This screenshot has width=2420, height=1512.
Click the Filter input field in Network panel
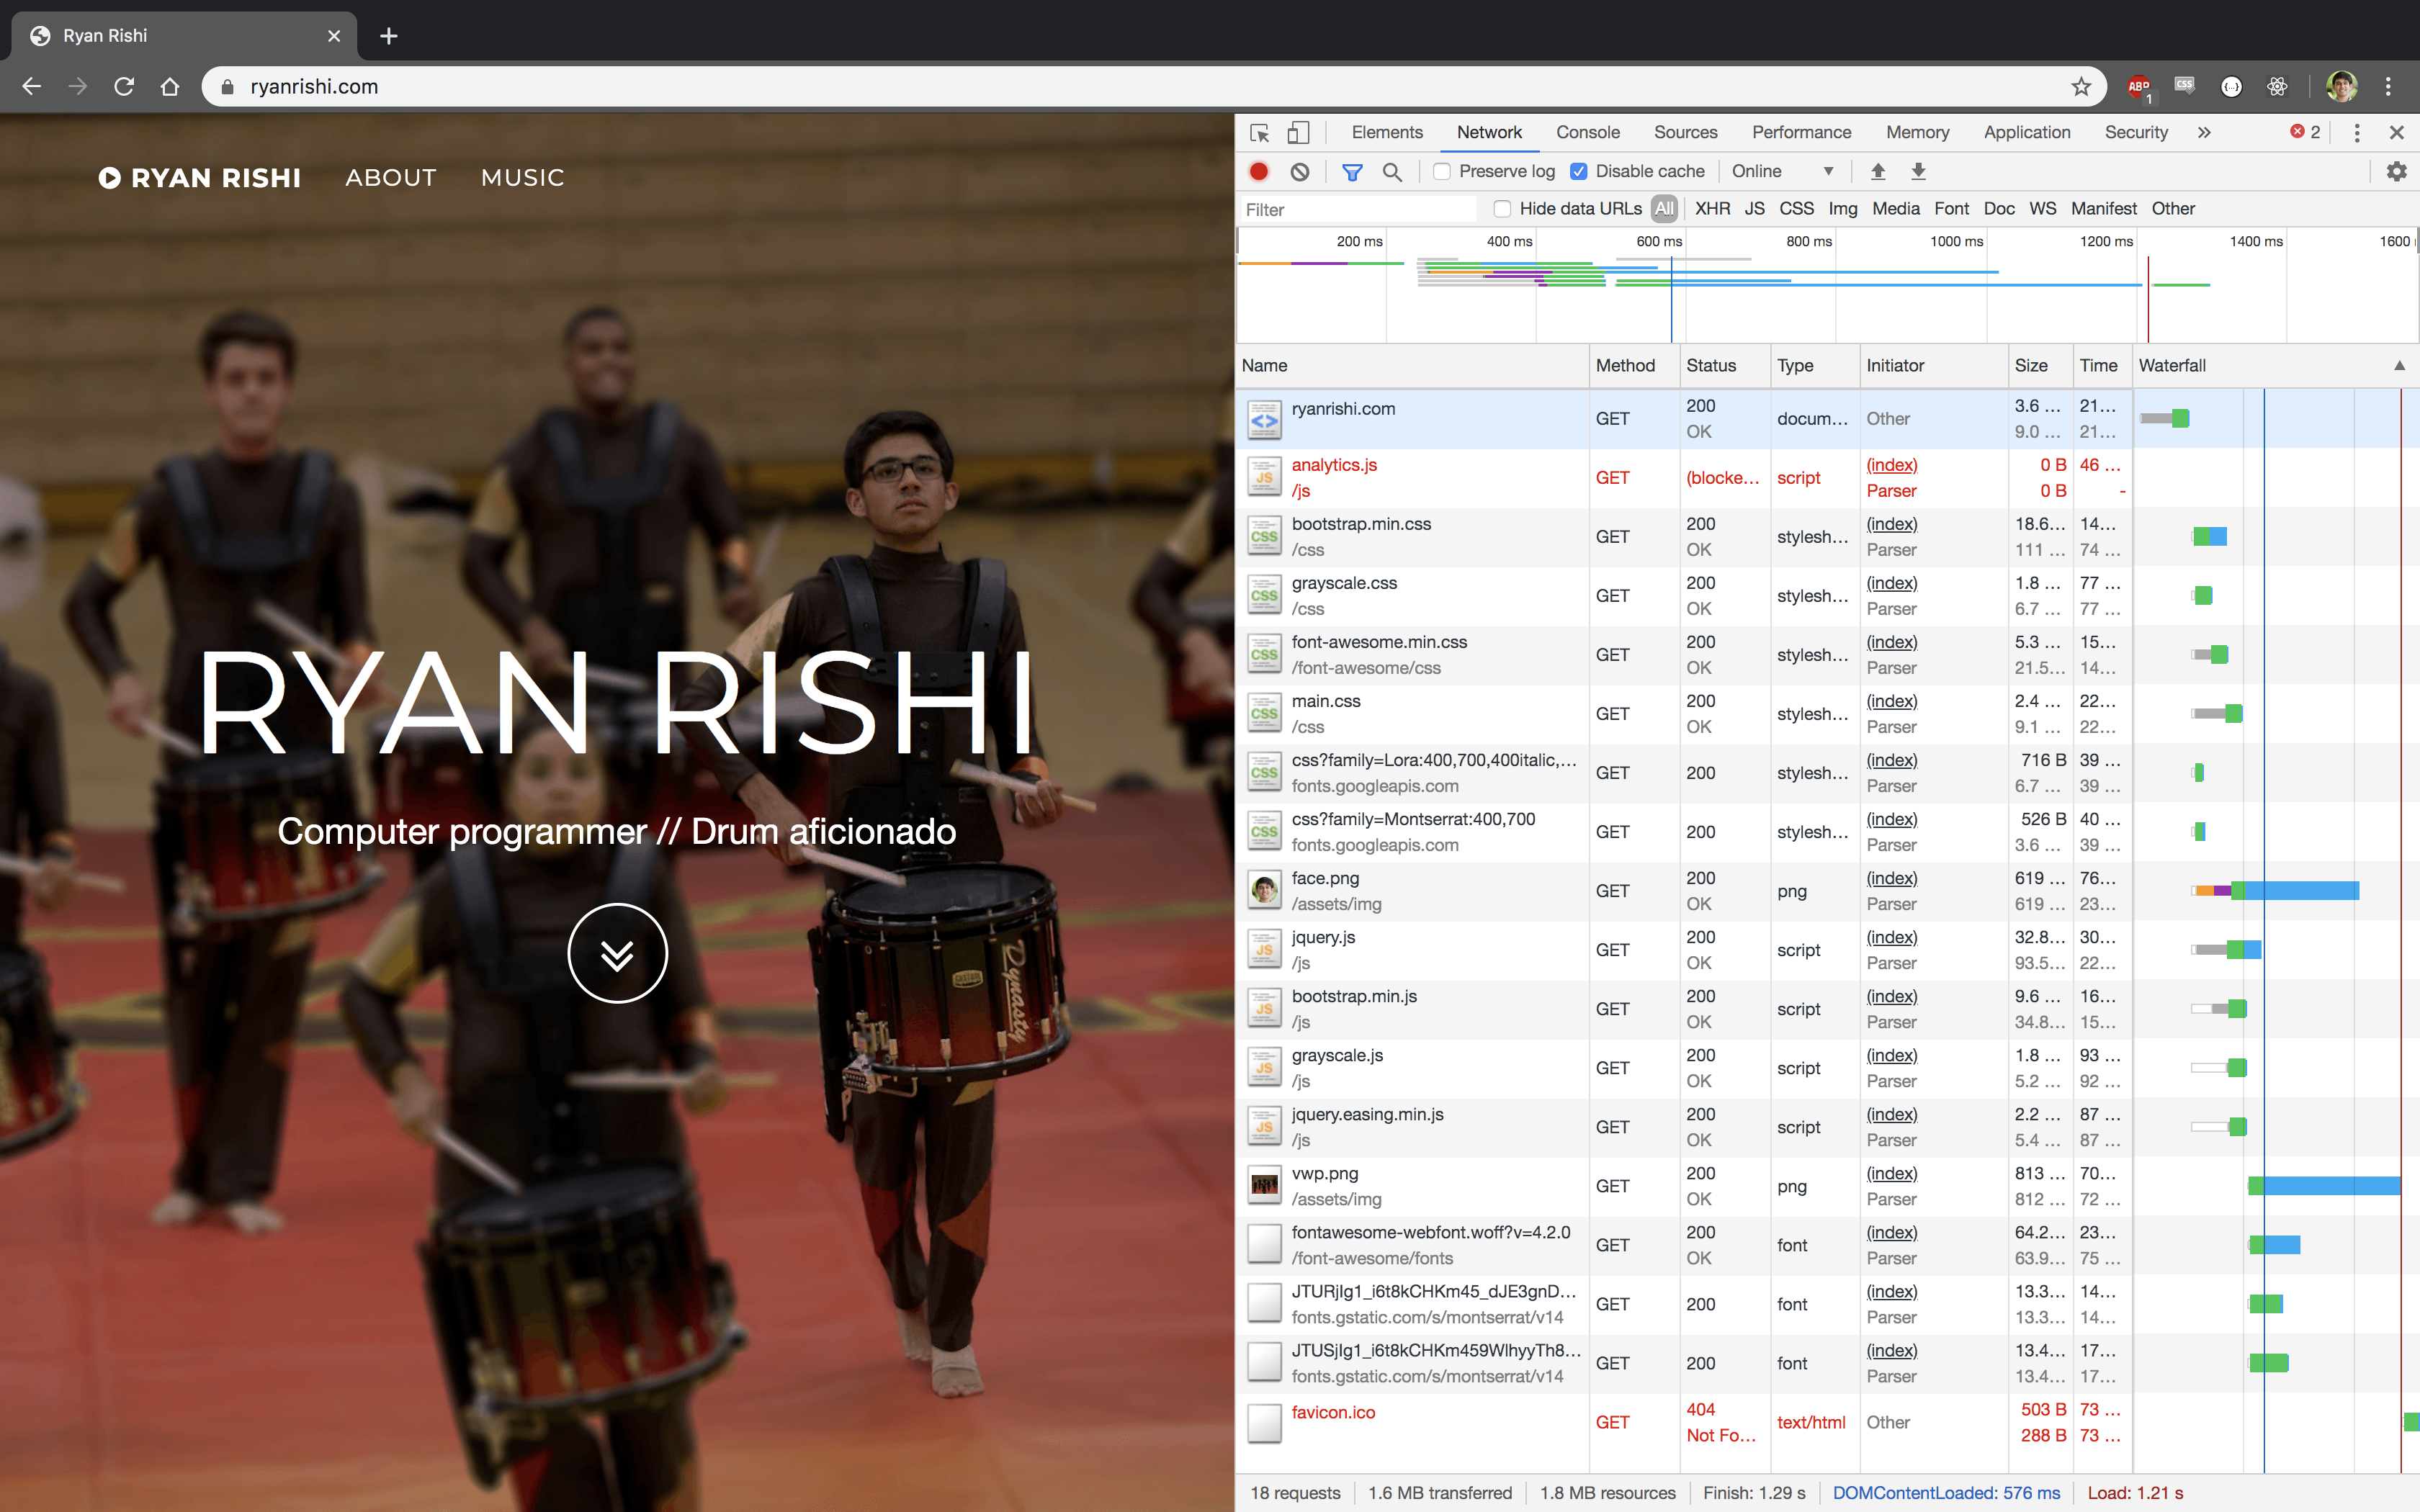(x=1359, y=207)
